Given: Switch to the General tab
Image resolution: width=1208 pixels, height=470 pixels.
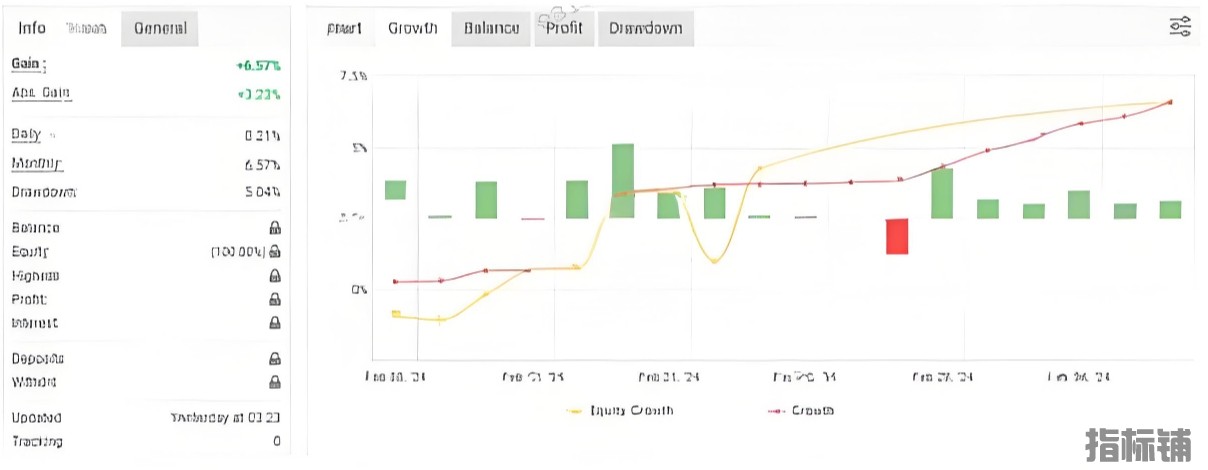Looking at the screenshot, I should [160, 28].
